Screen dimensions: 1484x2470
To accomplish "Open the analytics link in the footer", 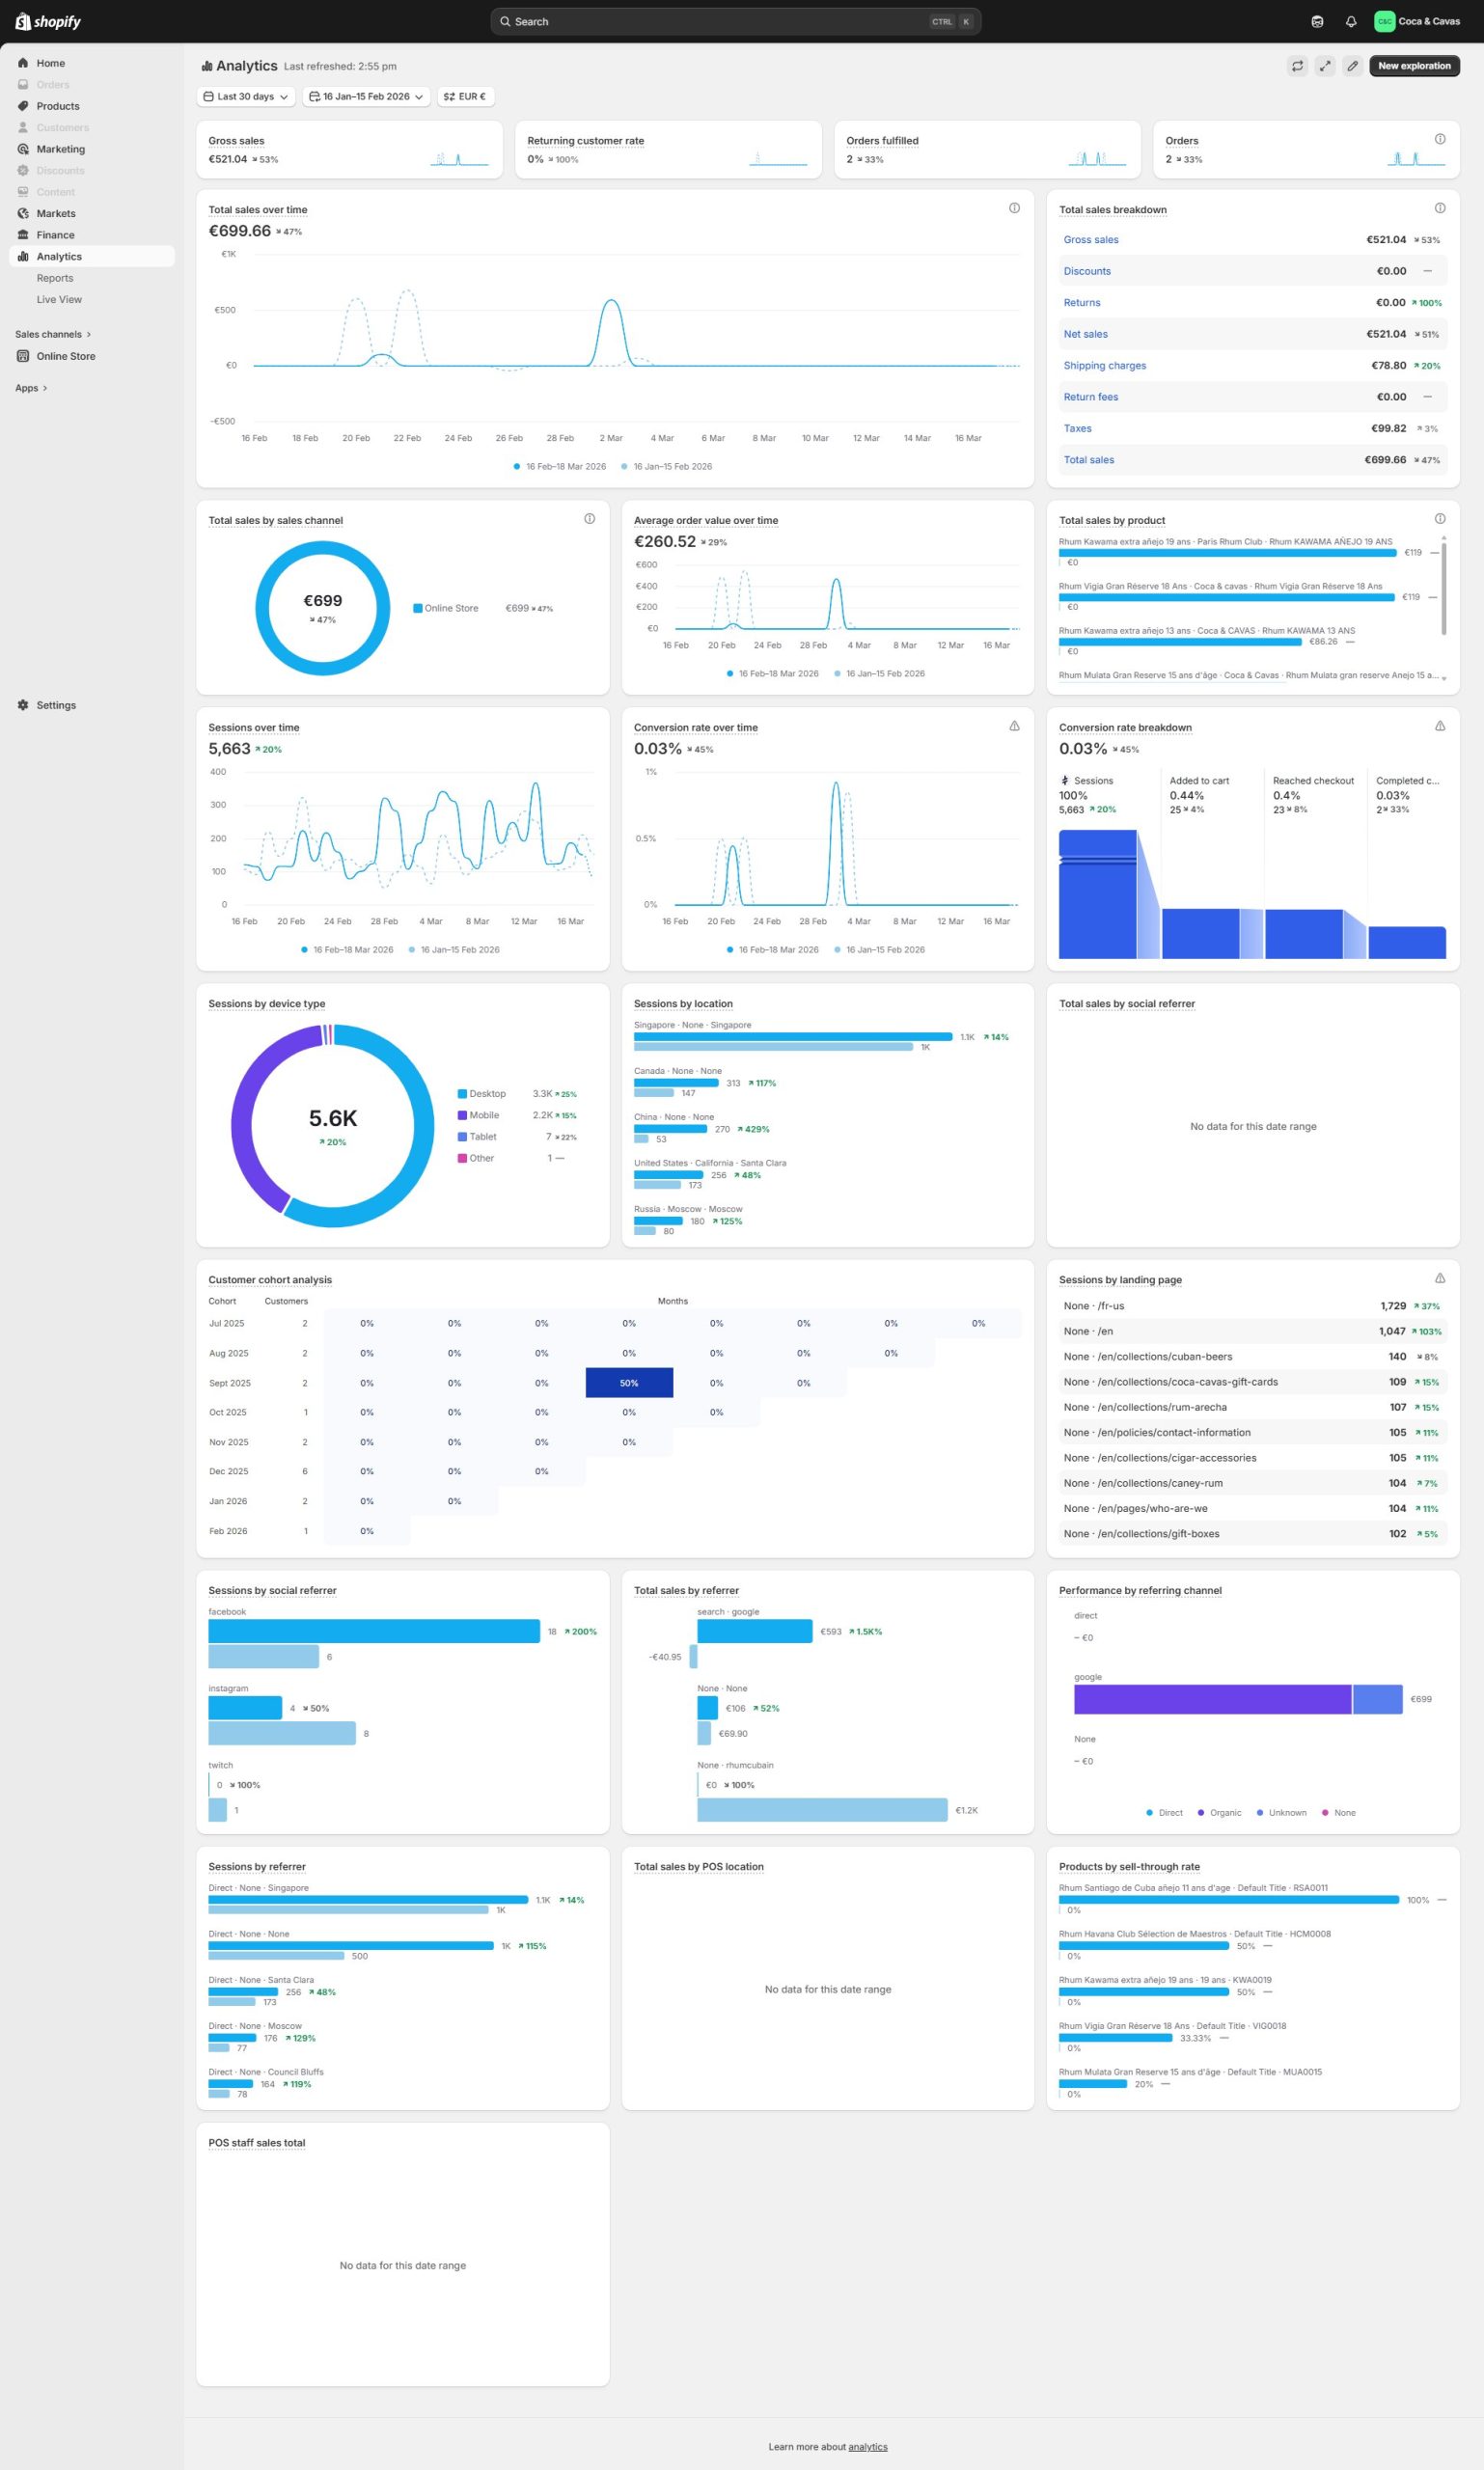I will point(867,2447).
